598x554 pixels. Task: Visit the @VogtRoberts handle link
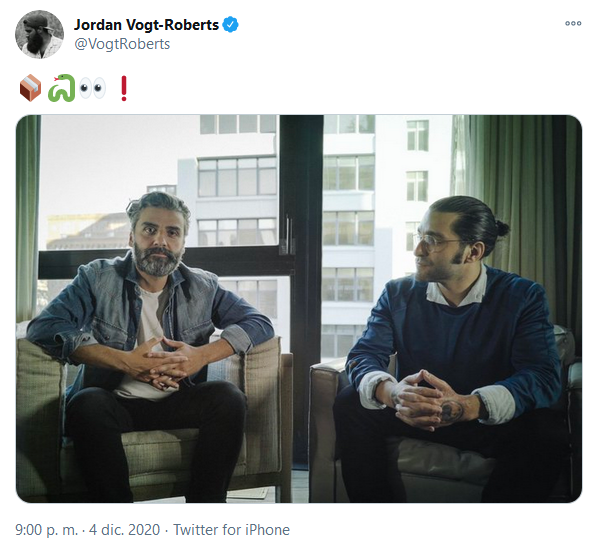click(122, 44)
